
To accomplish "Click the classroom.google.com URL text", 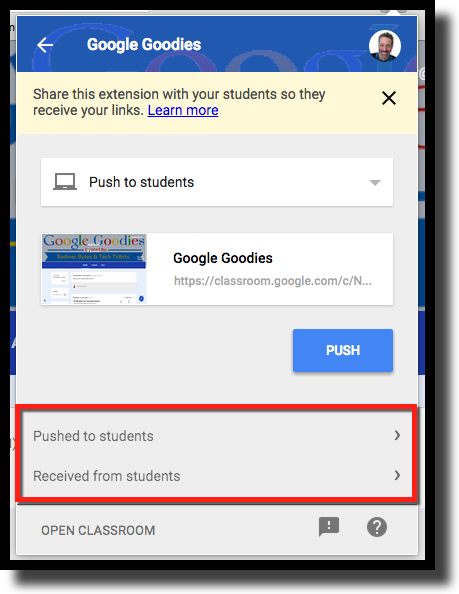I will (x=273, y=281).
